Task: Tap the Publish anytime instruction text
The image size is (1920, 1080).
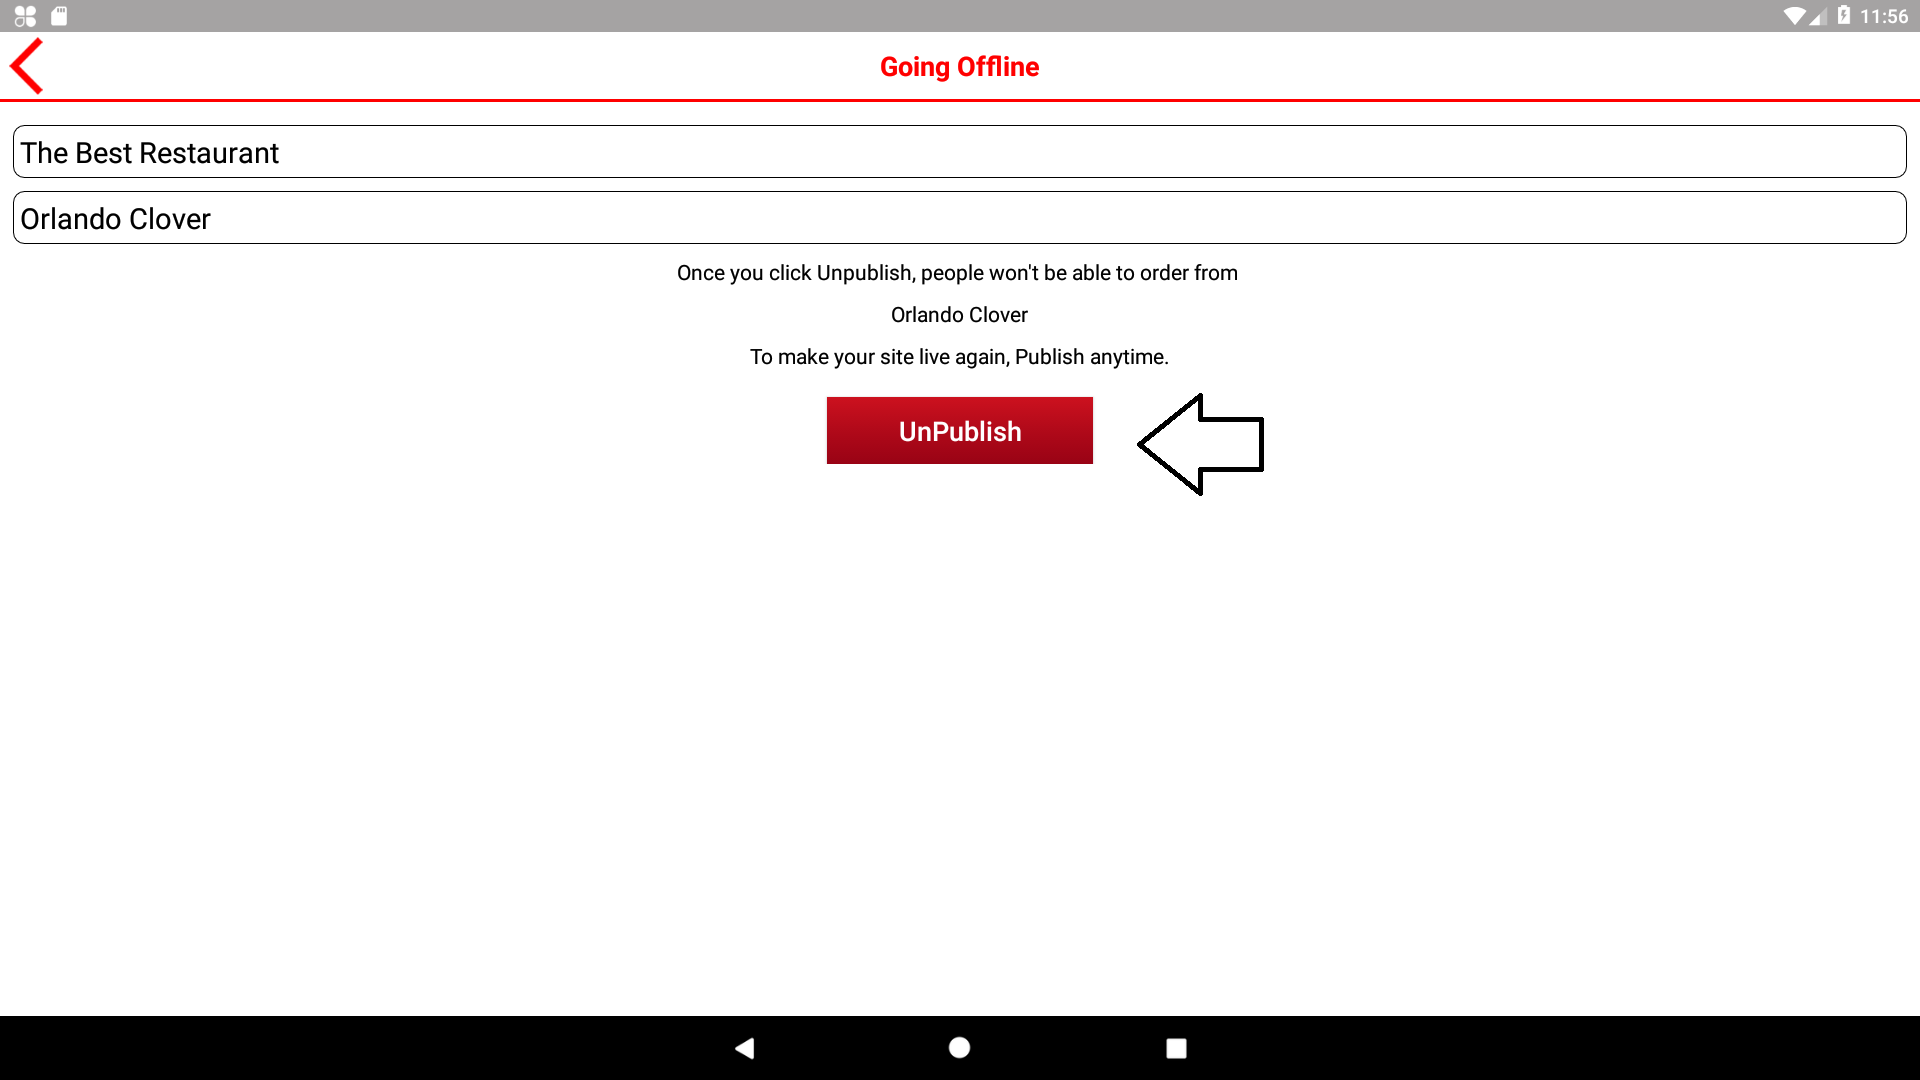Action: [x=959, y=357]
